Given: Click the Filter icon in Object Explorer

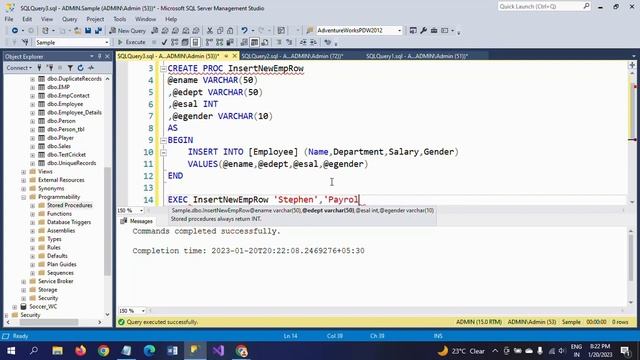Looking at the screenshot, I should [70, 68].
